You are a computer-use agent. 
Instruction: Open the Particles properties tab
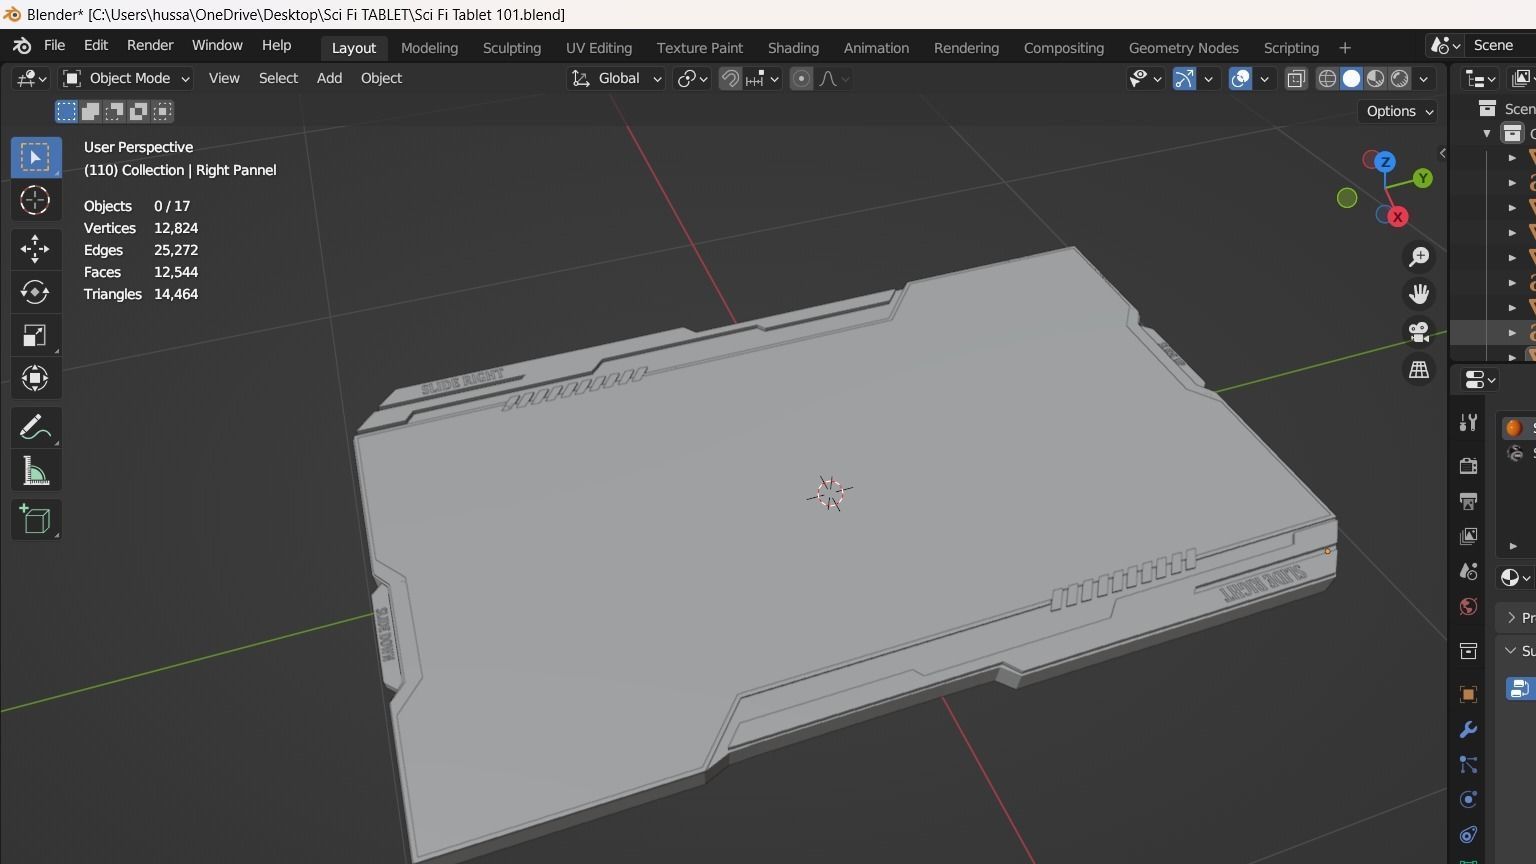[1468, 765]
